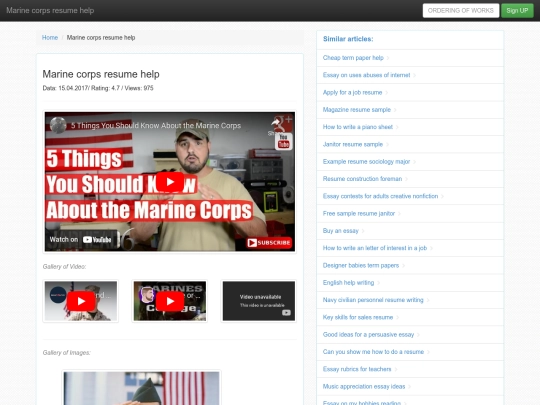Click Marine corps resume help site title
Image resolution: width=540 pixels, height=405 pixels.
[x=50, y=10]
